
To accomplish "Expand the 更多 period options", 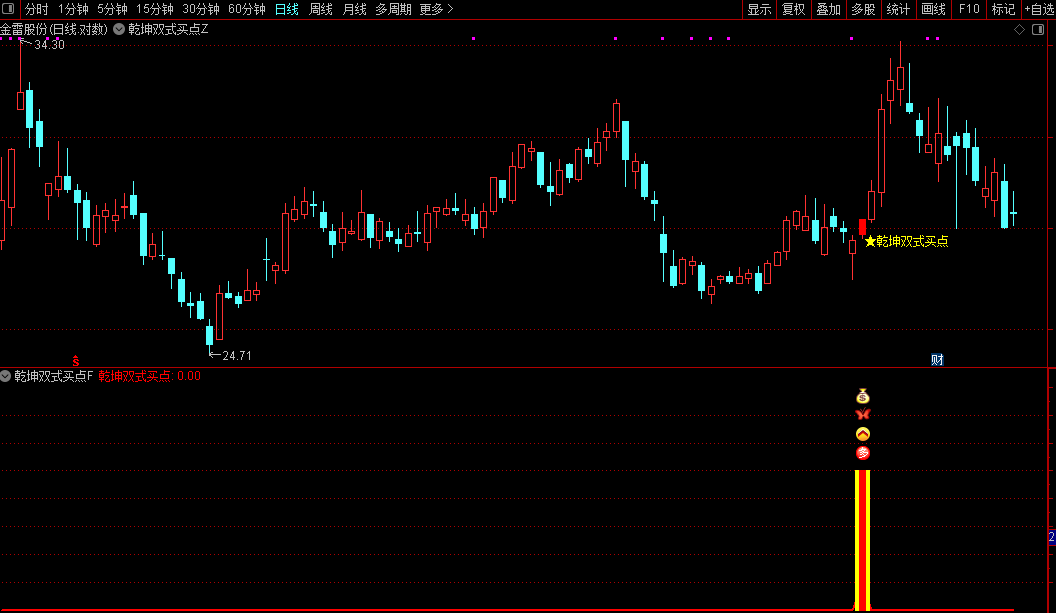I will pyautogui.click(x=436, y=9).
